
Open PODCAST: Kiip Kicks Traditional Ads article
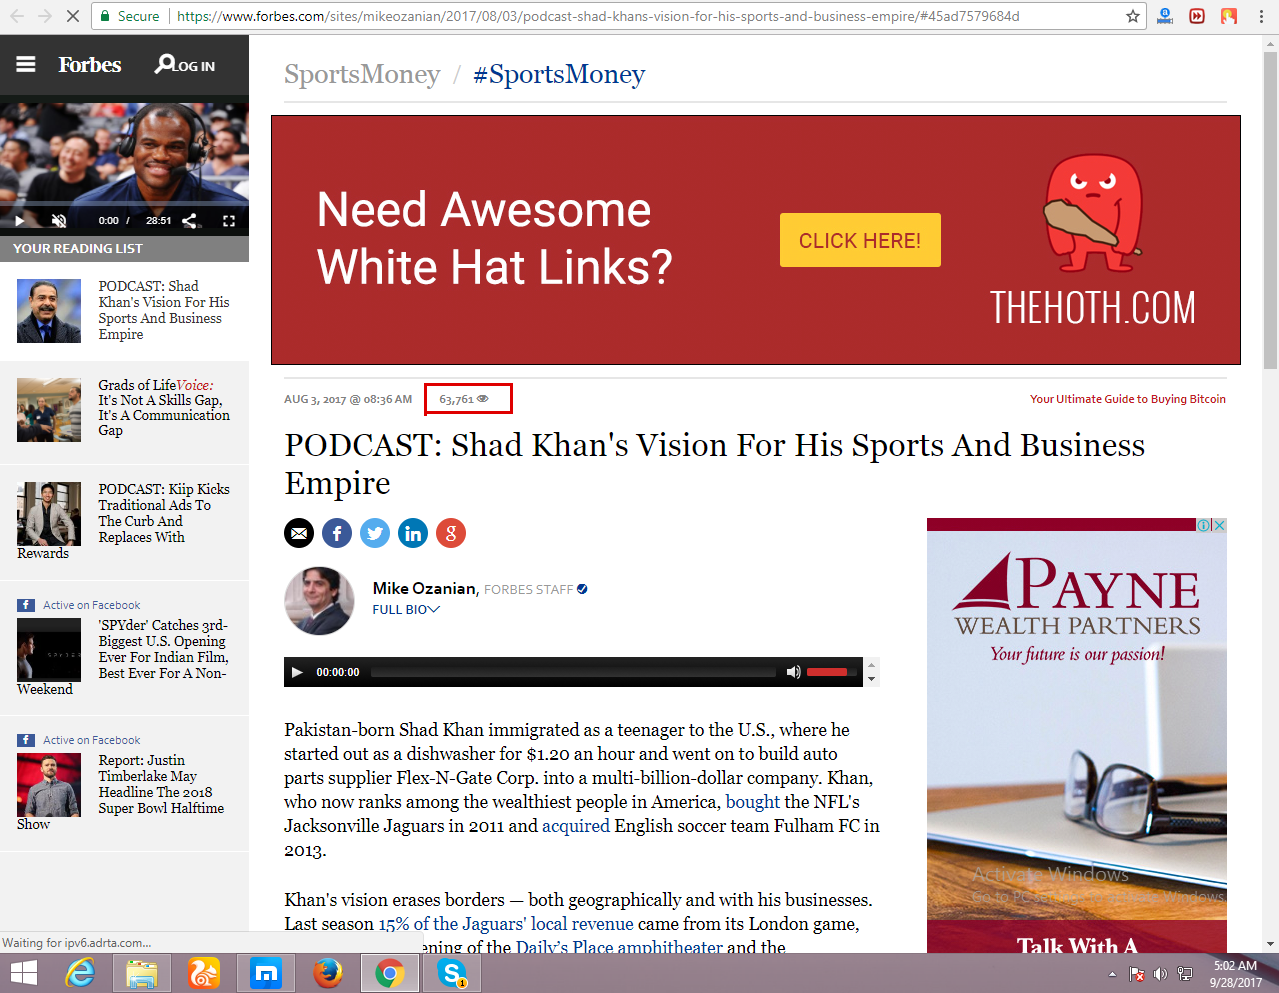pos(164,513)
